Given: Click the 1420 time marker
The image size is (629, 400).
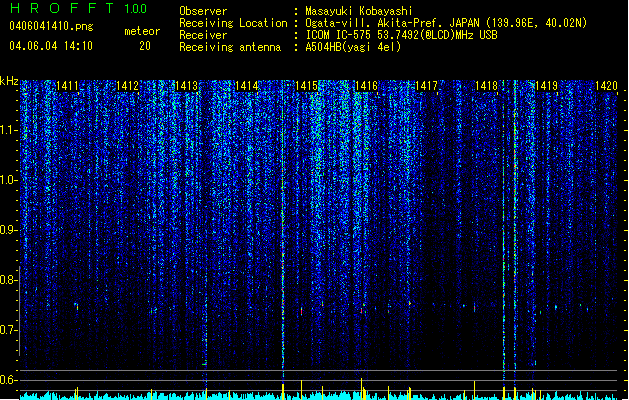Looking at the screenshot, I should coord(606,86).
